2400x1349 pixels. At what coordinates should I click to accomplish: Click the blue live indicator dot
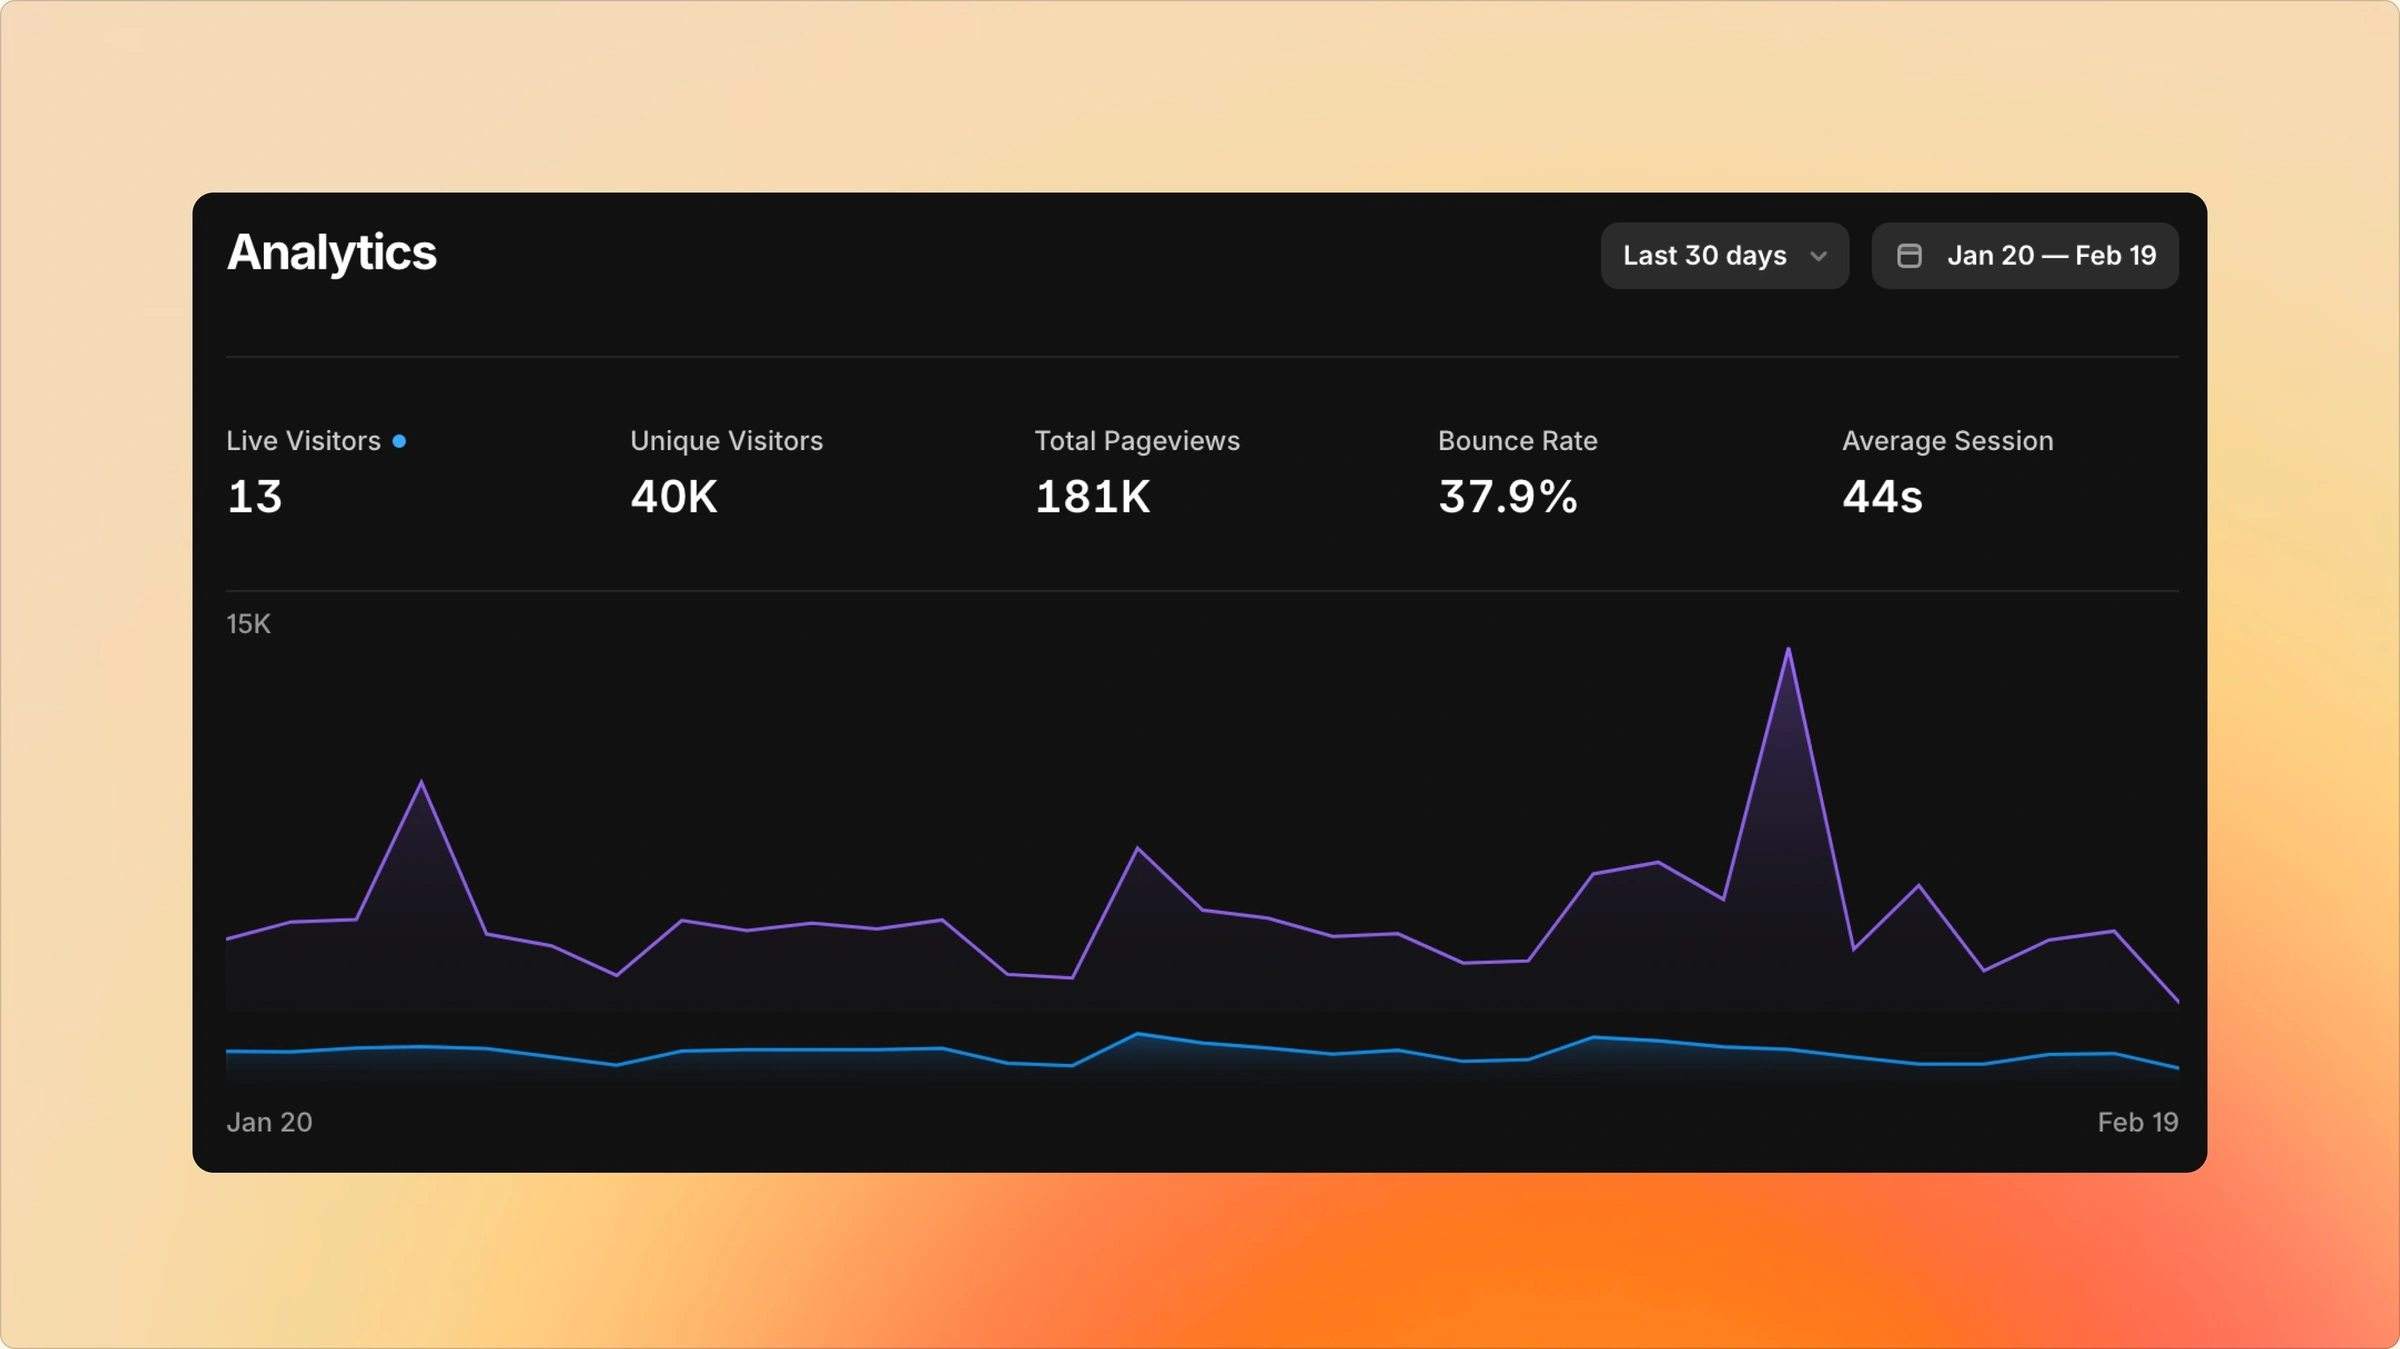(399, 441)
